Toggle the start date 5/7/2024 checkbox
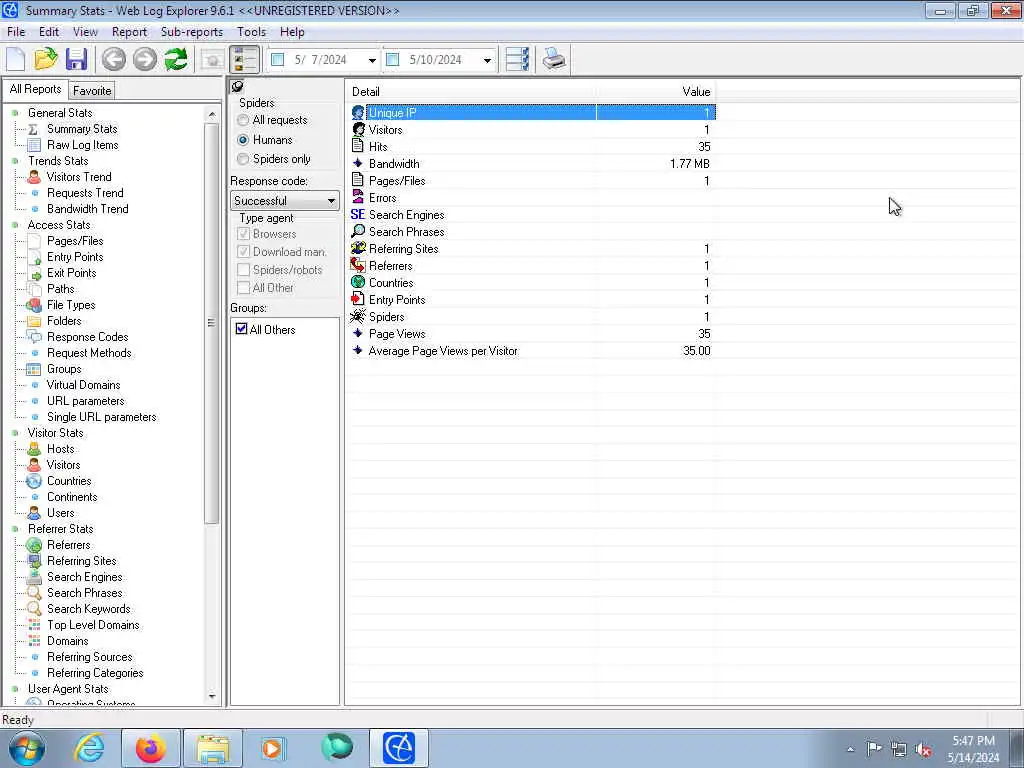 [x=278, y=59]
